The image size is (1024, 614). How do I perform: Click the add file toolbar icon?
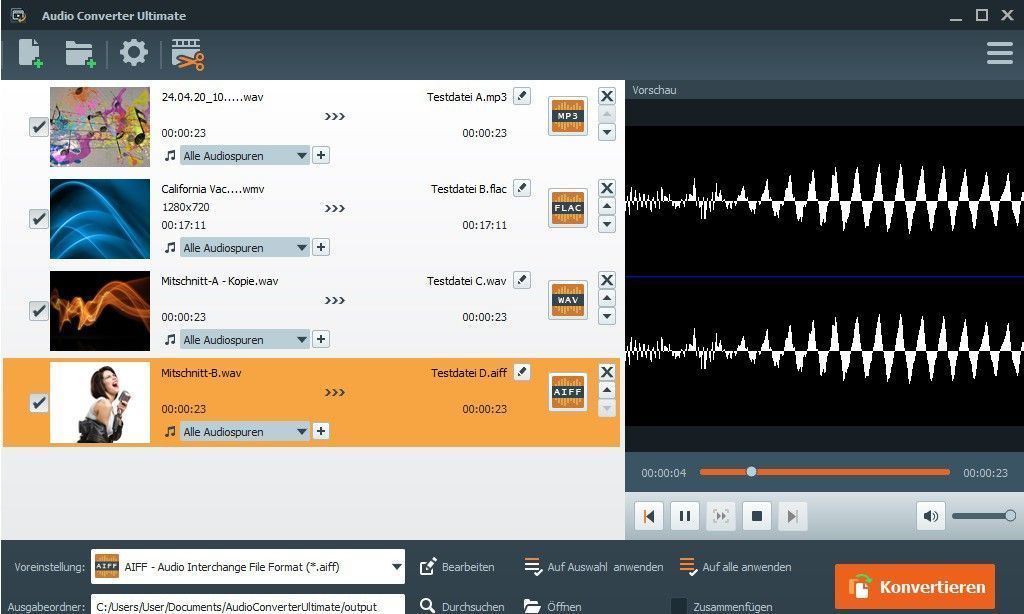pyautogui.click(x=31, y=53)
